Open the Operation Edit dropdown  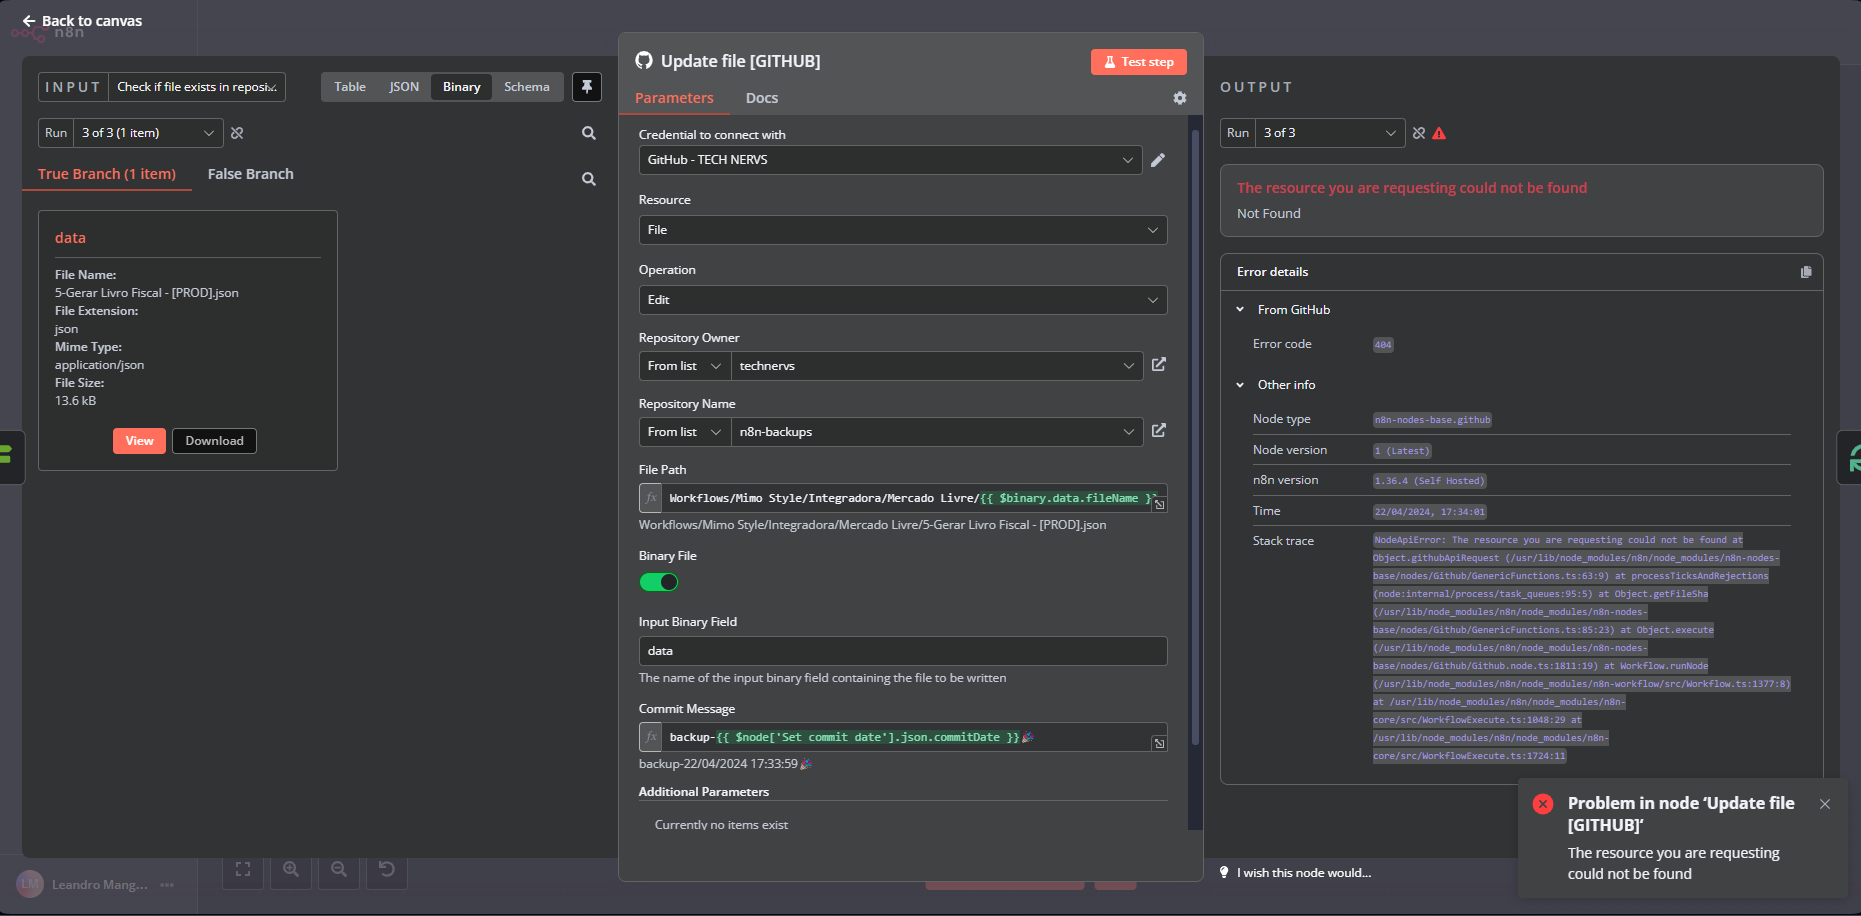[x=903, y=300]
